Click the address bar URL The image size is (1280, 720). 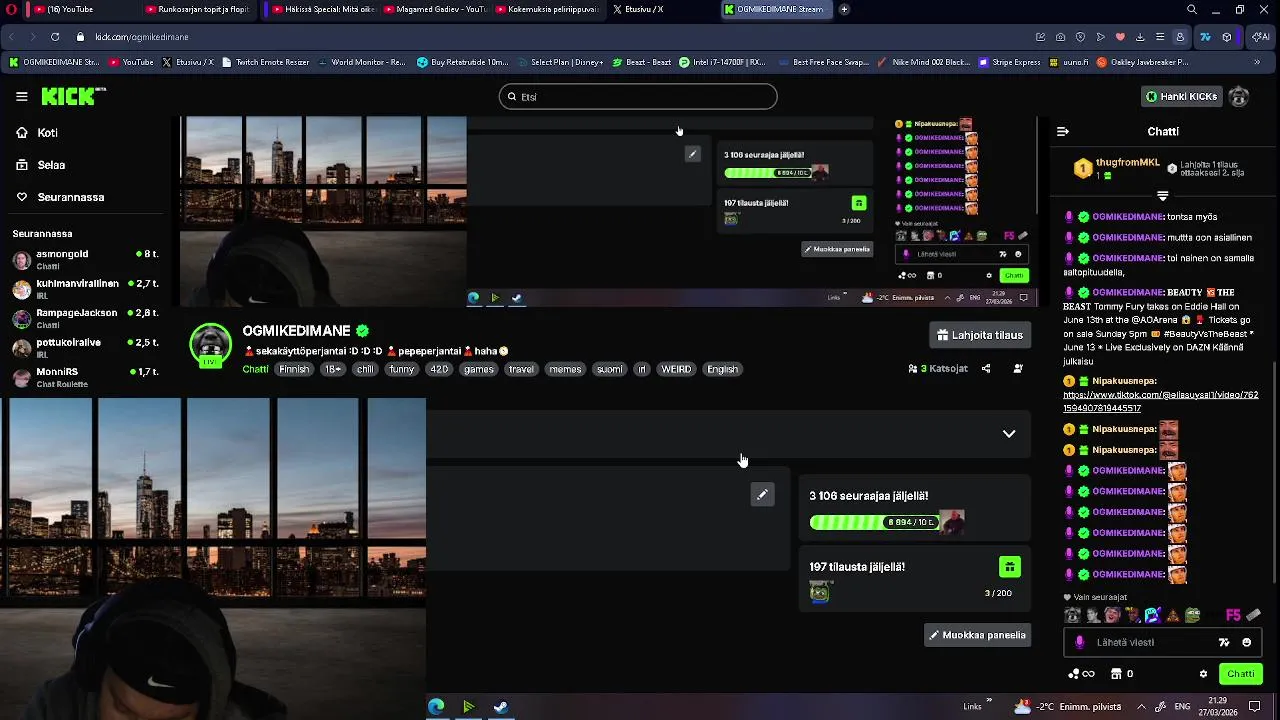click(141, 37)
